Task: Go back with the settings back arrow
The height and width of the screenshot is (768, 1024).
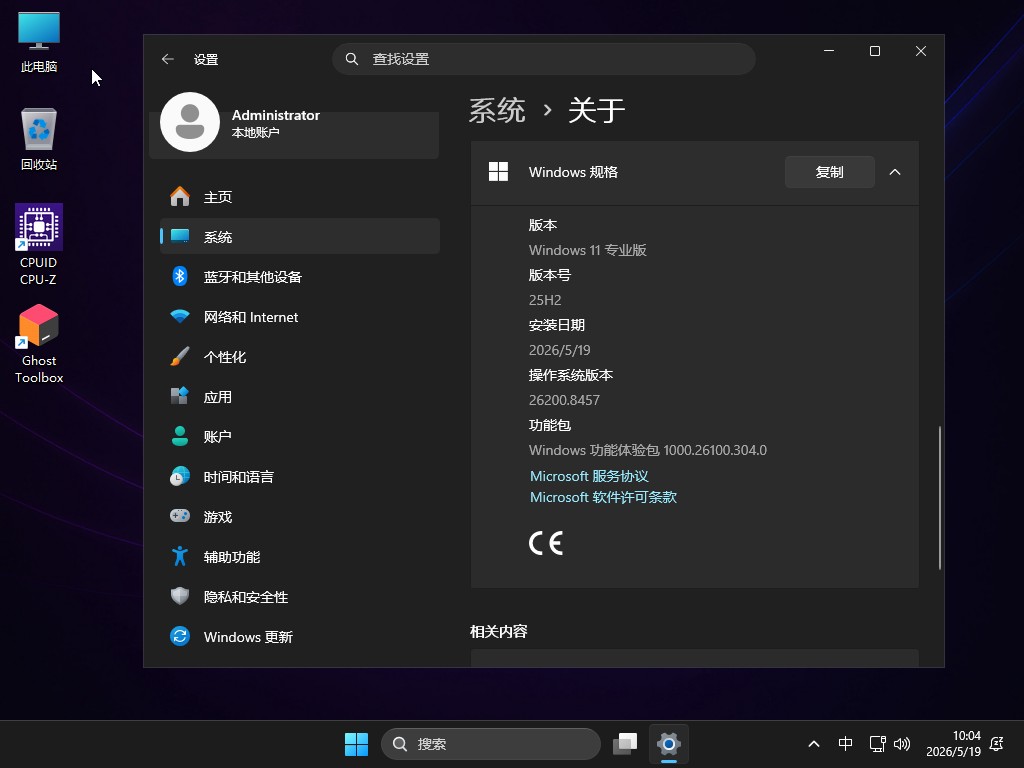Action: [168, 59]
